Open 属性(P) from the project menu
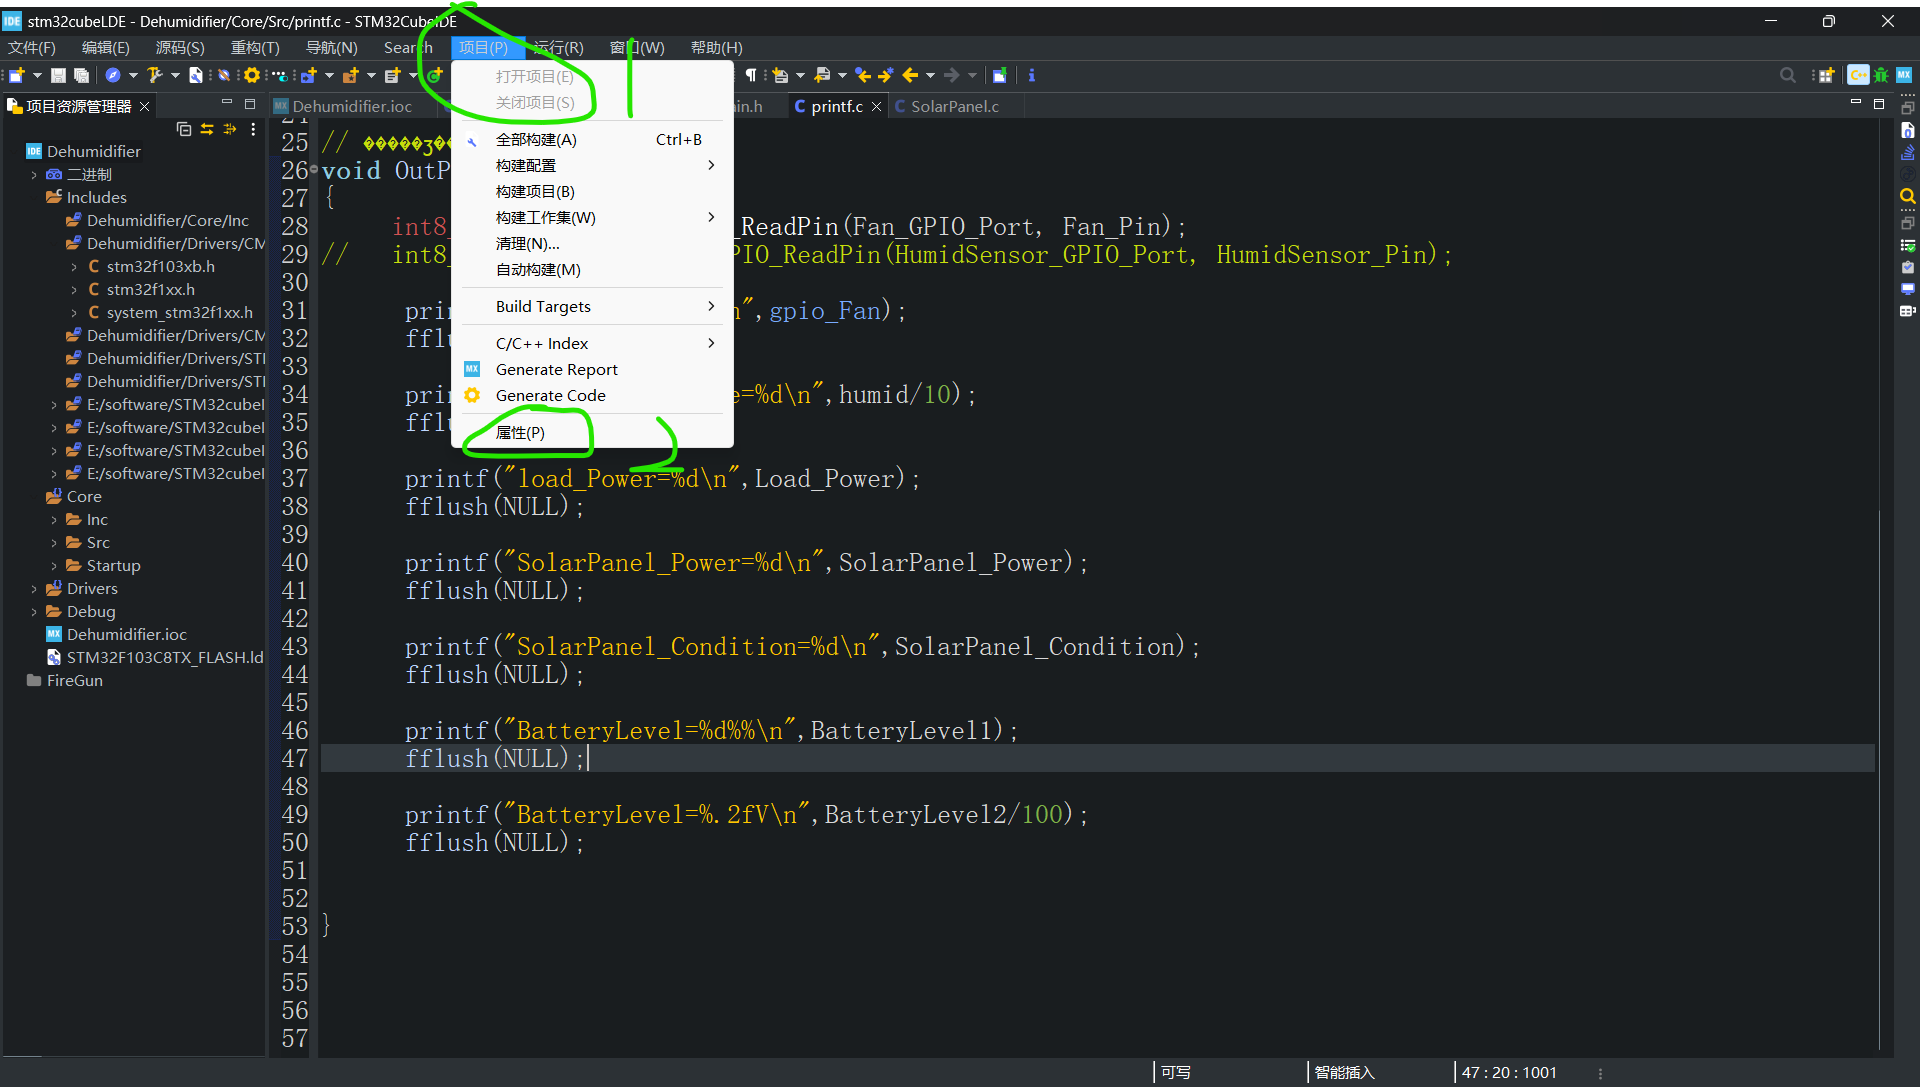The image size is (1920, 1087). (520, 432)
